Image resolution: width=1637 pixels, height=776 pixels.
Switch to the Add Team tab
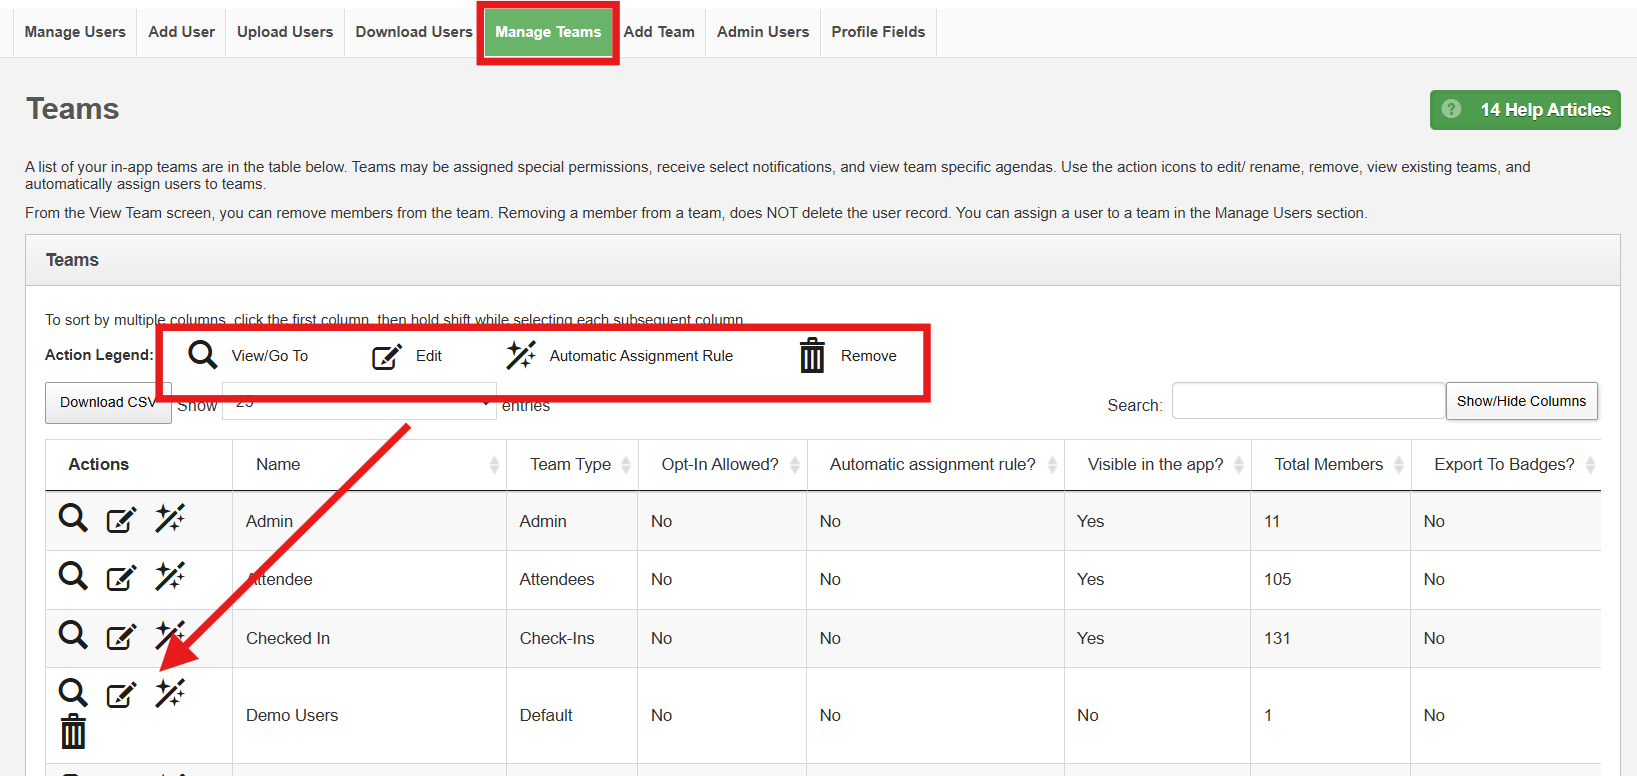659,32
